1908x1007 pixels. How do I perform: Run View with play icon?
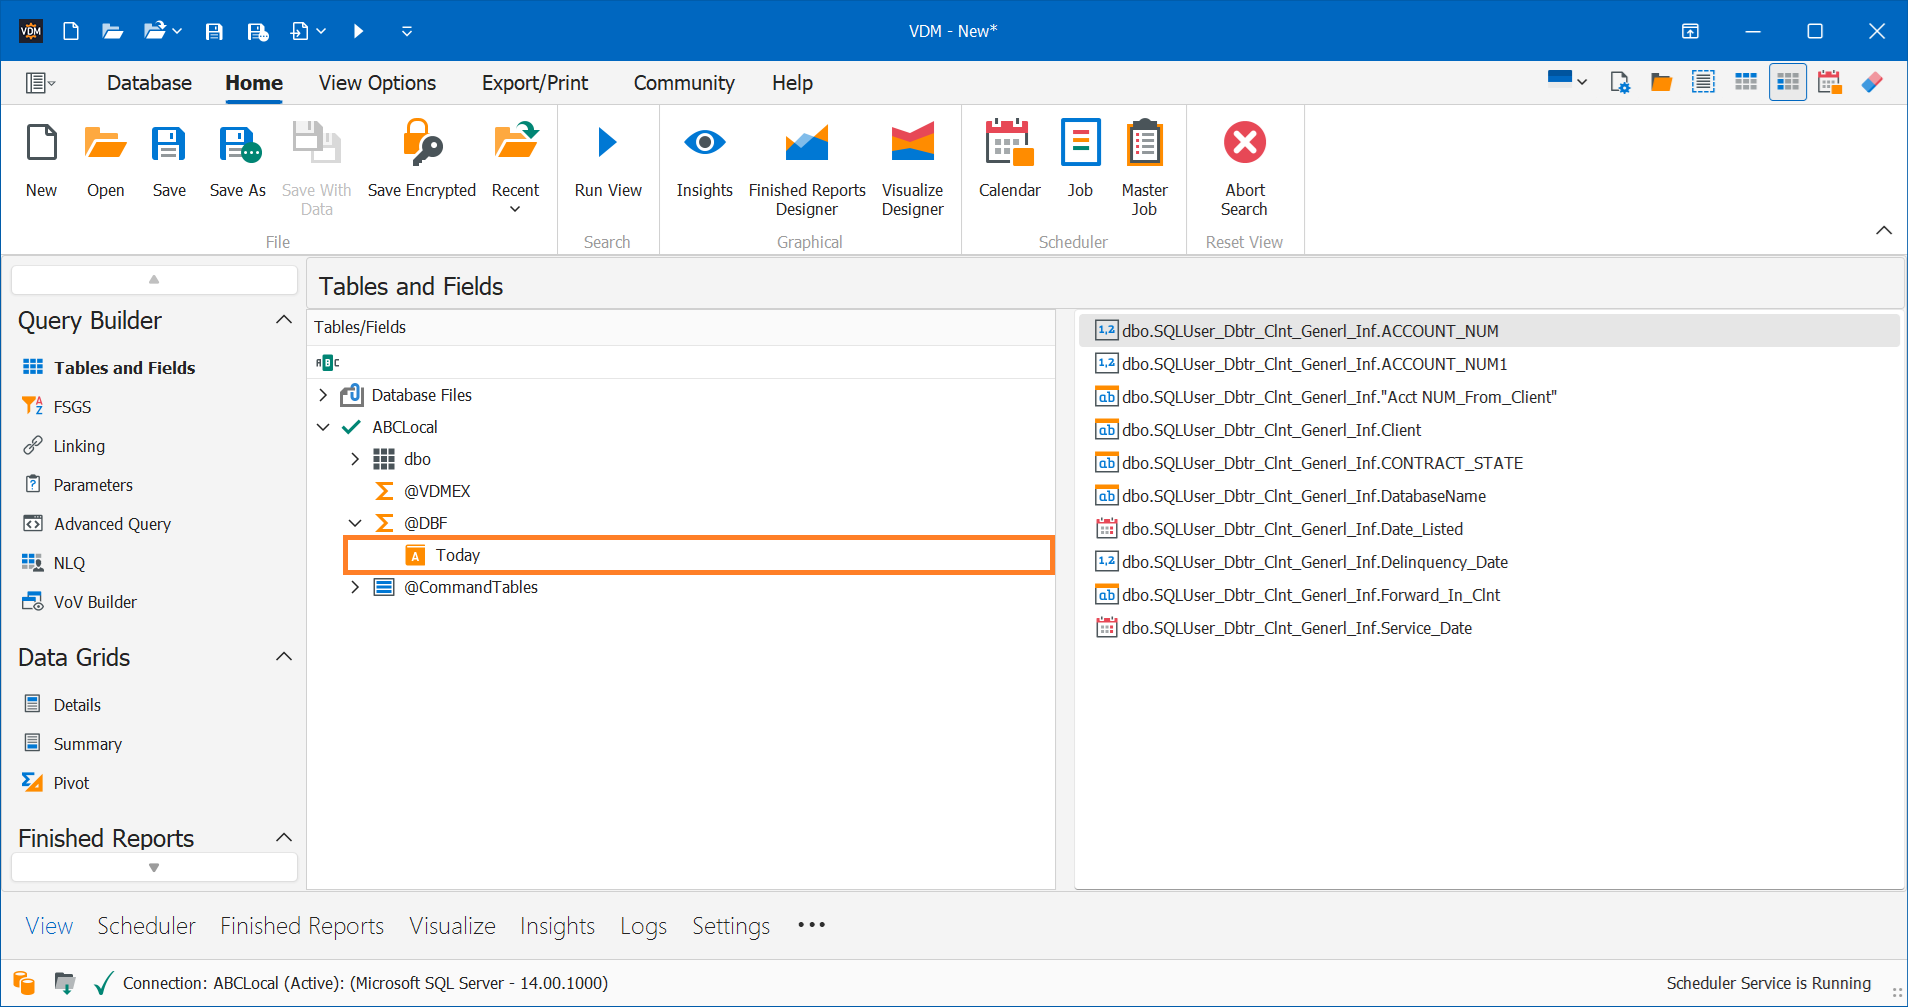click(x=607, y=144)
